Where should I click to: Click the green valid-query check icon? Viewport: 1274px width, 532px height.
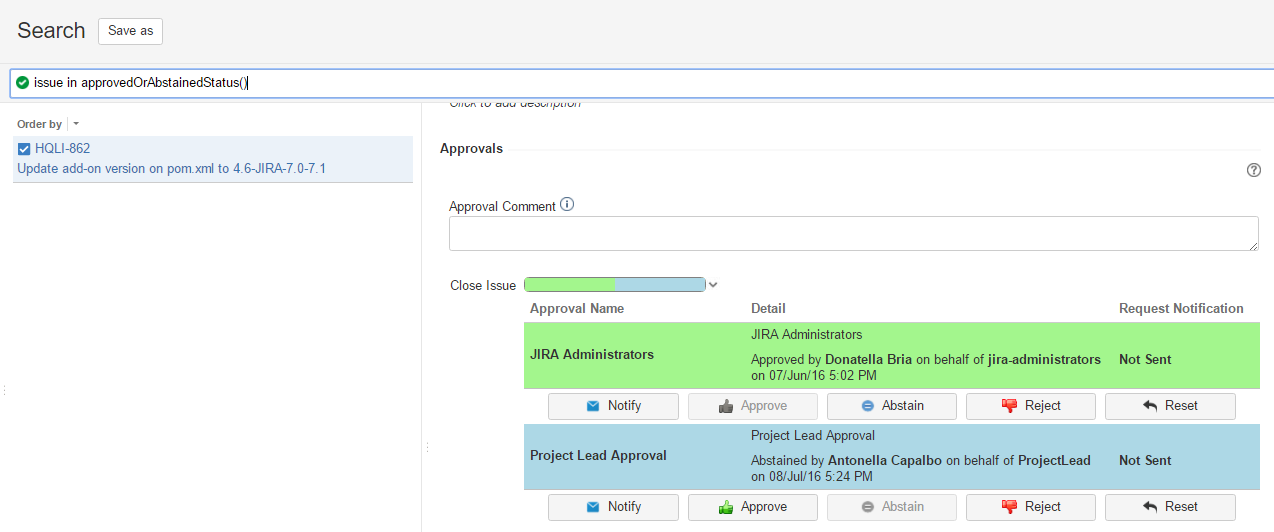pyautogui.click(x=22, y=83)
